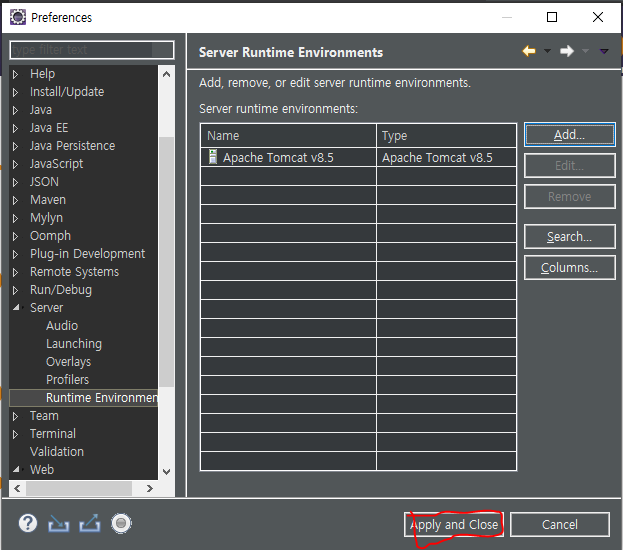Open the Maven preferences label

[x=48, y=199]
